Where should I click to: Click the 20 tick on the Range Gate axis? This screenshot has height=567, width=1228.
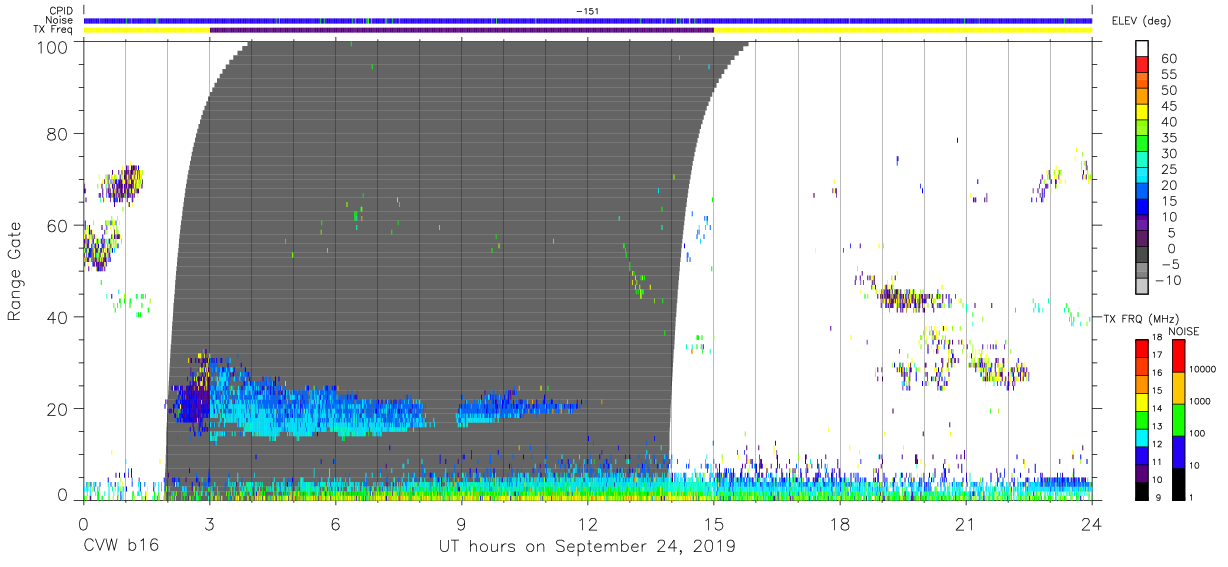point(57,408)
